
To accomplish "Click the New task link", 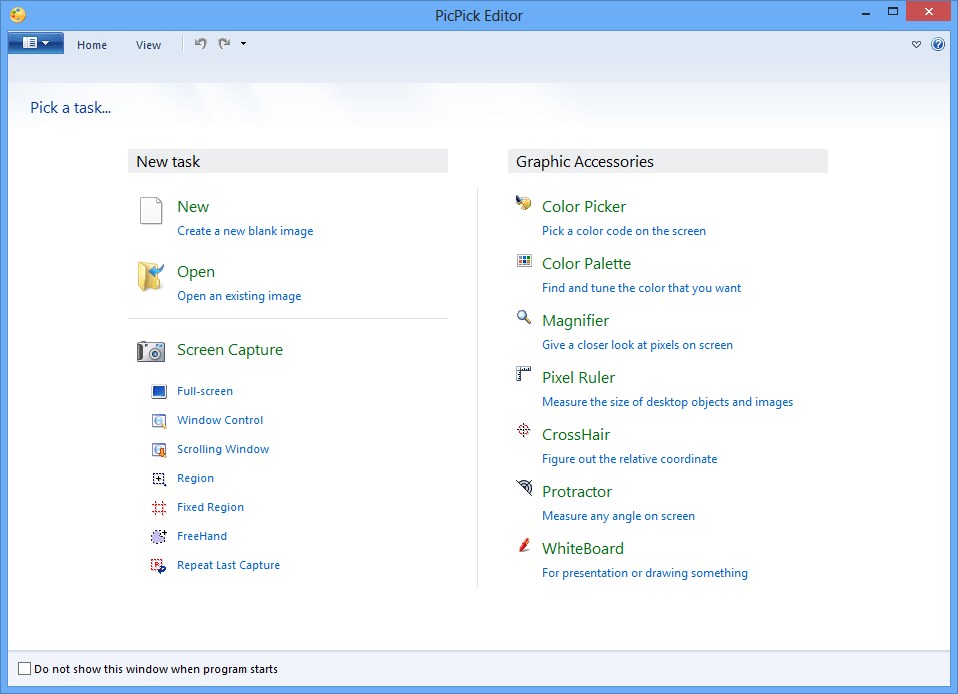I will (x=193, y=206).
